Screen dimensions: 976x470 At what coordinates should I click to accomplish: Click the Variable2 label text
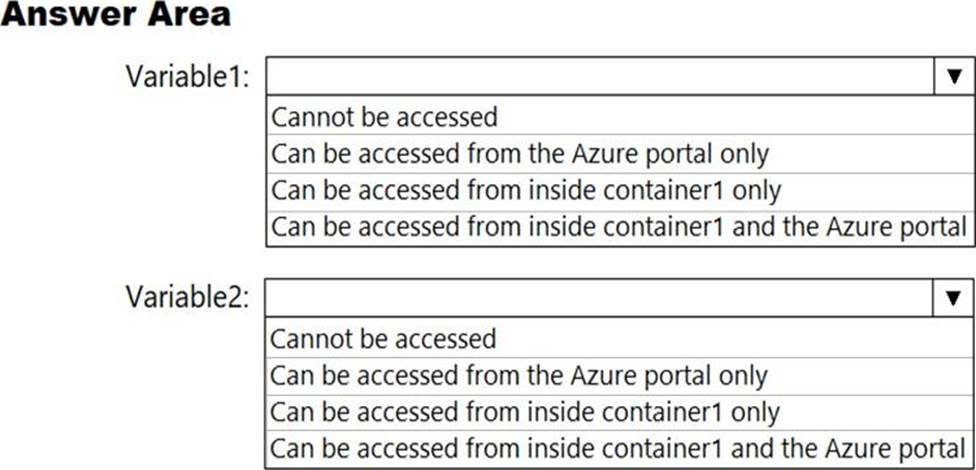[x=186, y=297]
